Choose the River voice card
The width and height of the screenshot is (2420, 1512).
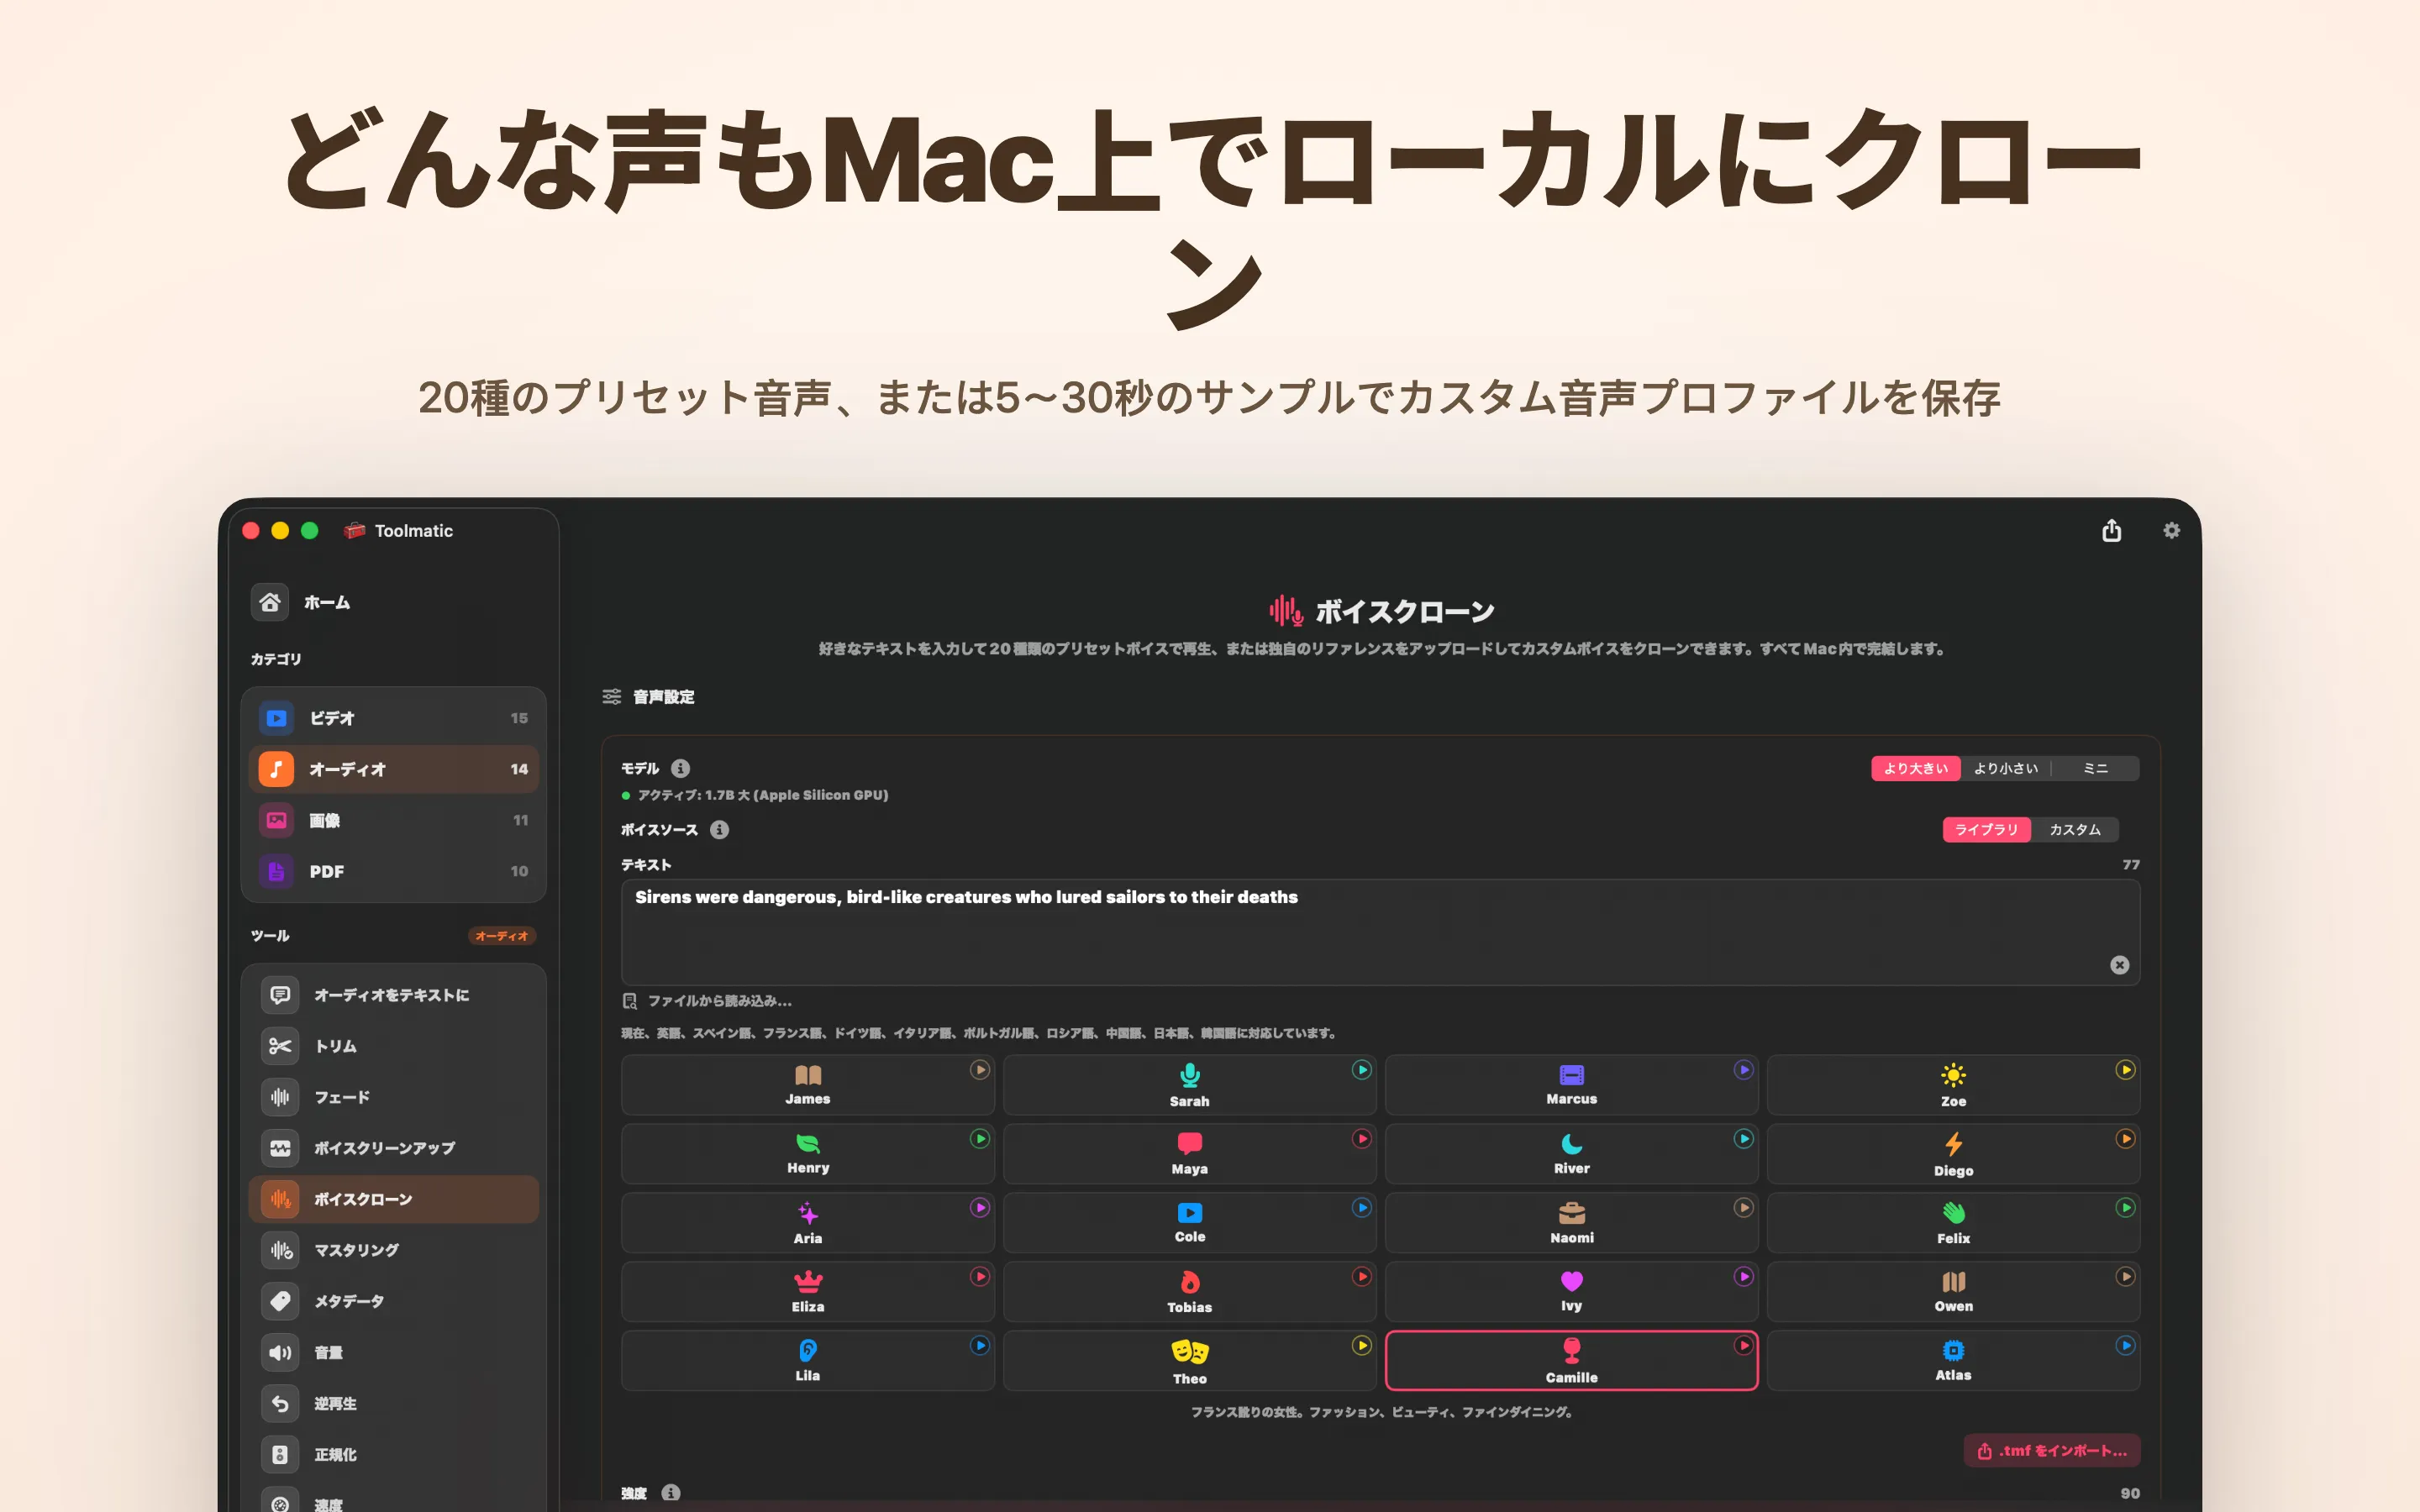[1571, 1154]
